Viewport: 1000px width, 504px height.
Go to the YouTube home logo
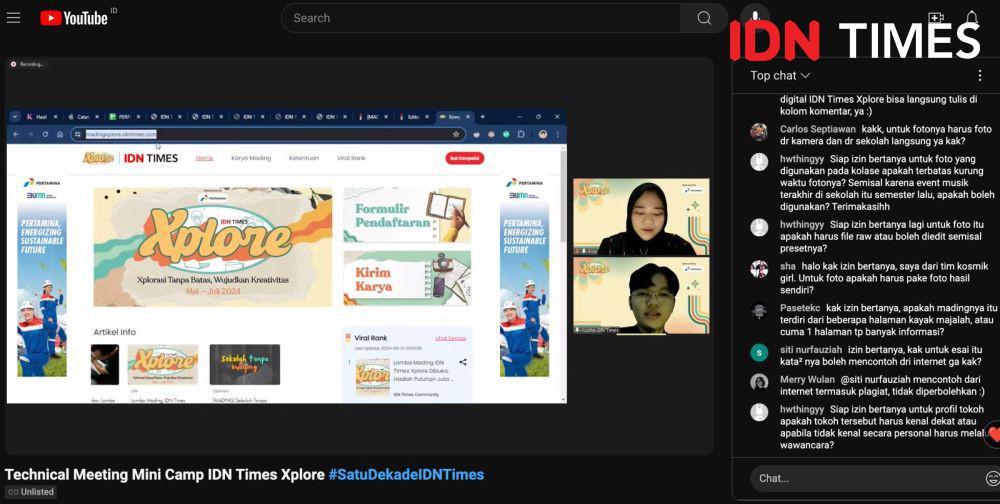point(74,18)
